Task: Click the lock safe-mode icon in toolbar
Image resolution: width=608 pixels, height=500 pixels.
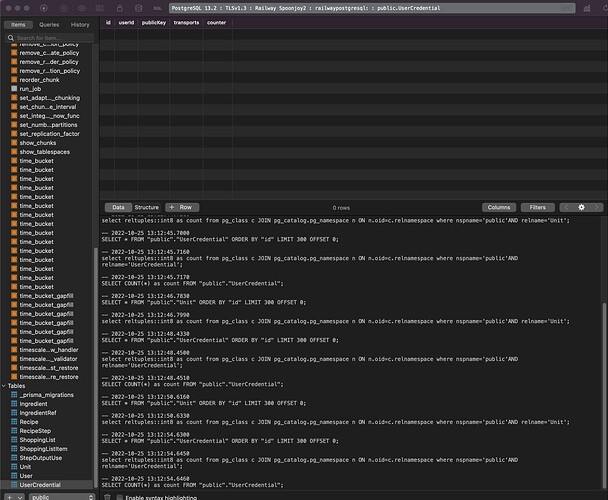Action: [119, 8]
